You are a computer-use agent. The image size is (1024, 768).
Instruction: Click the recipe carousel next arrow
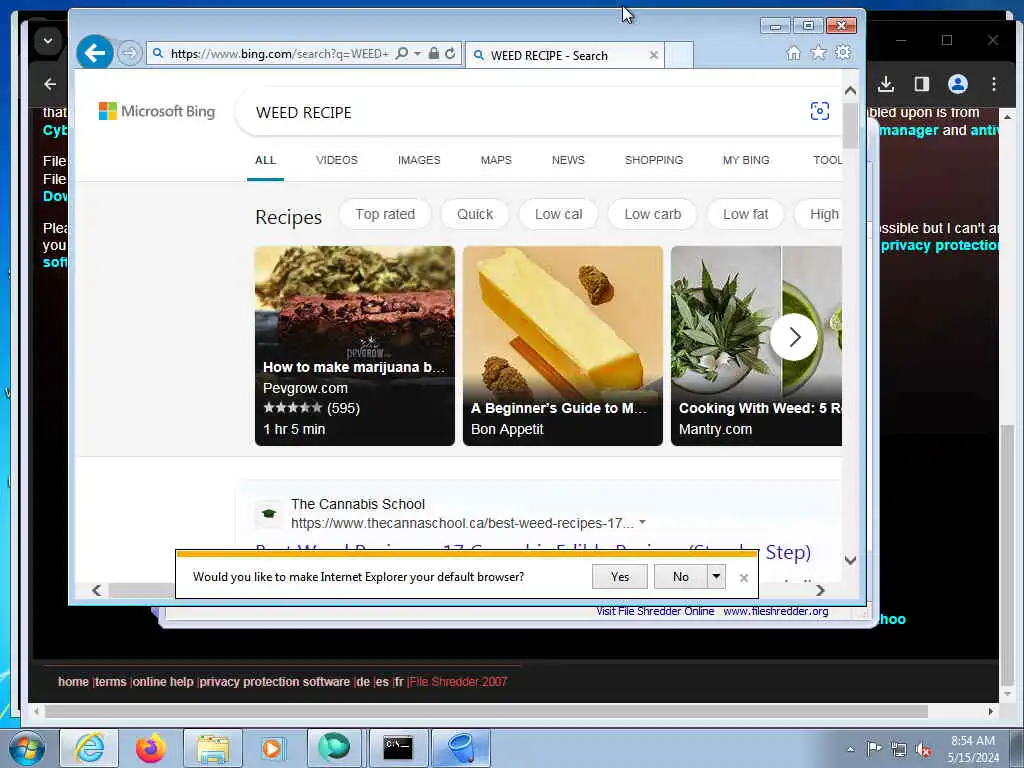[x=793, y=337]
